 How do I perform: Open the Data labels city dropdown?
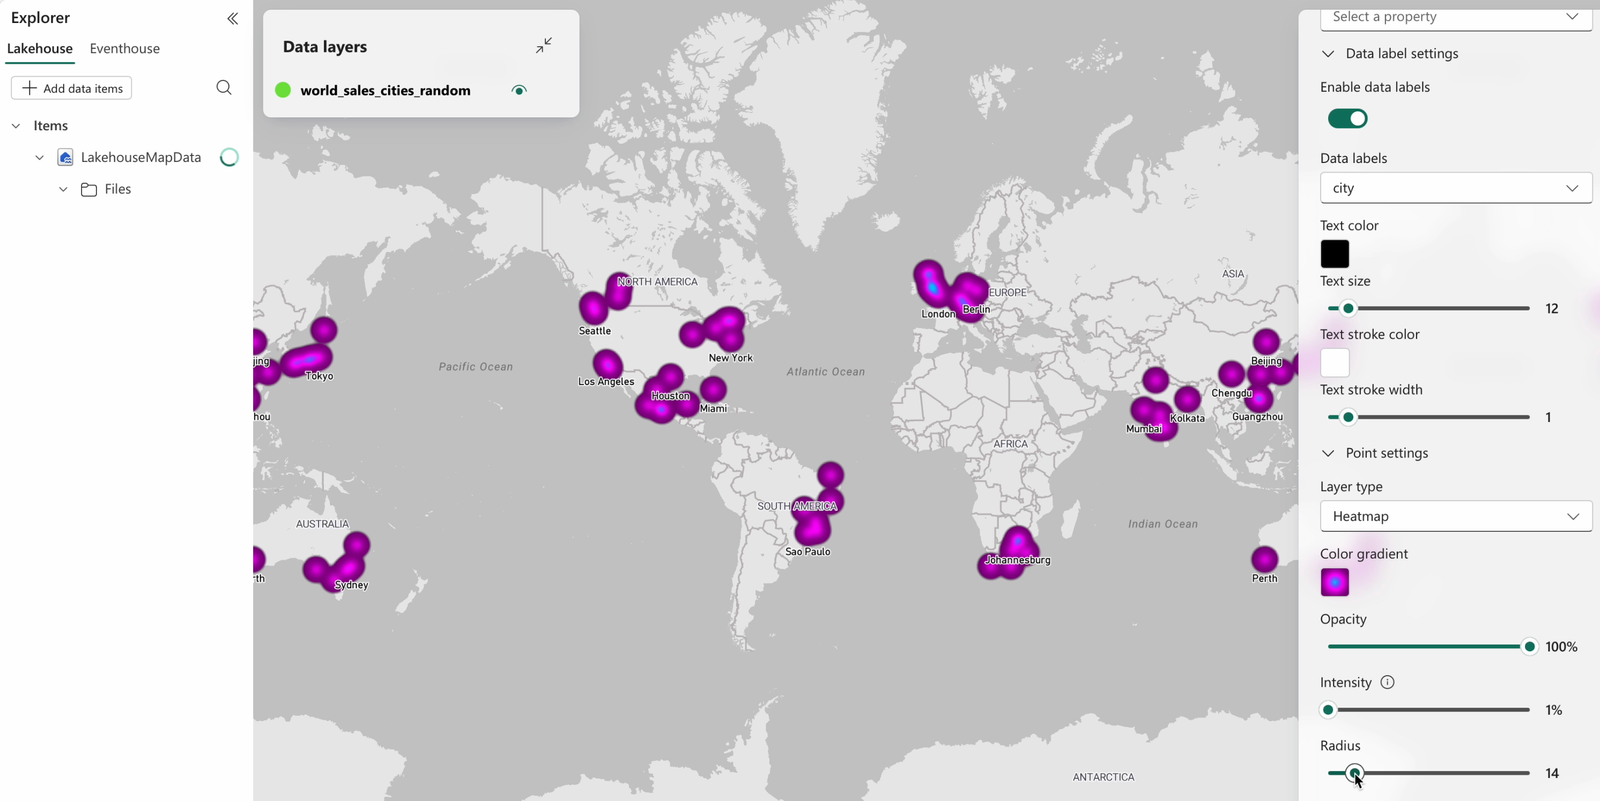[1456, 188]
